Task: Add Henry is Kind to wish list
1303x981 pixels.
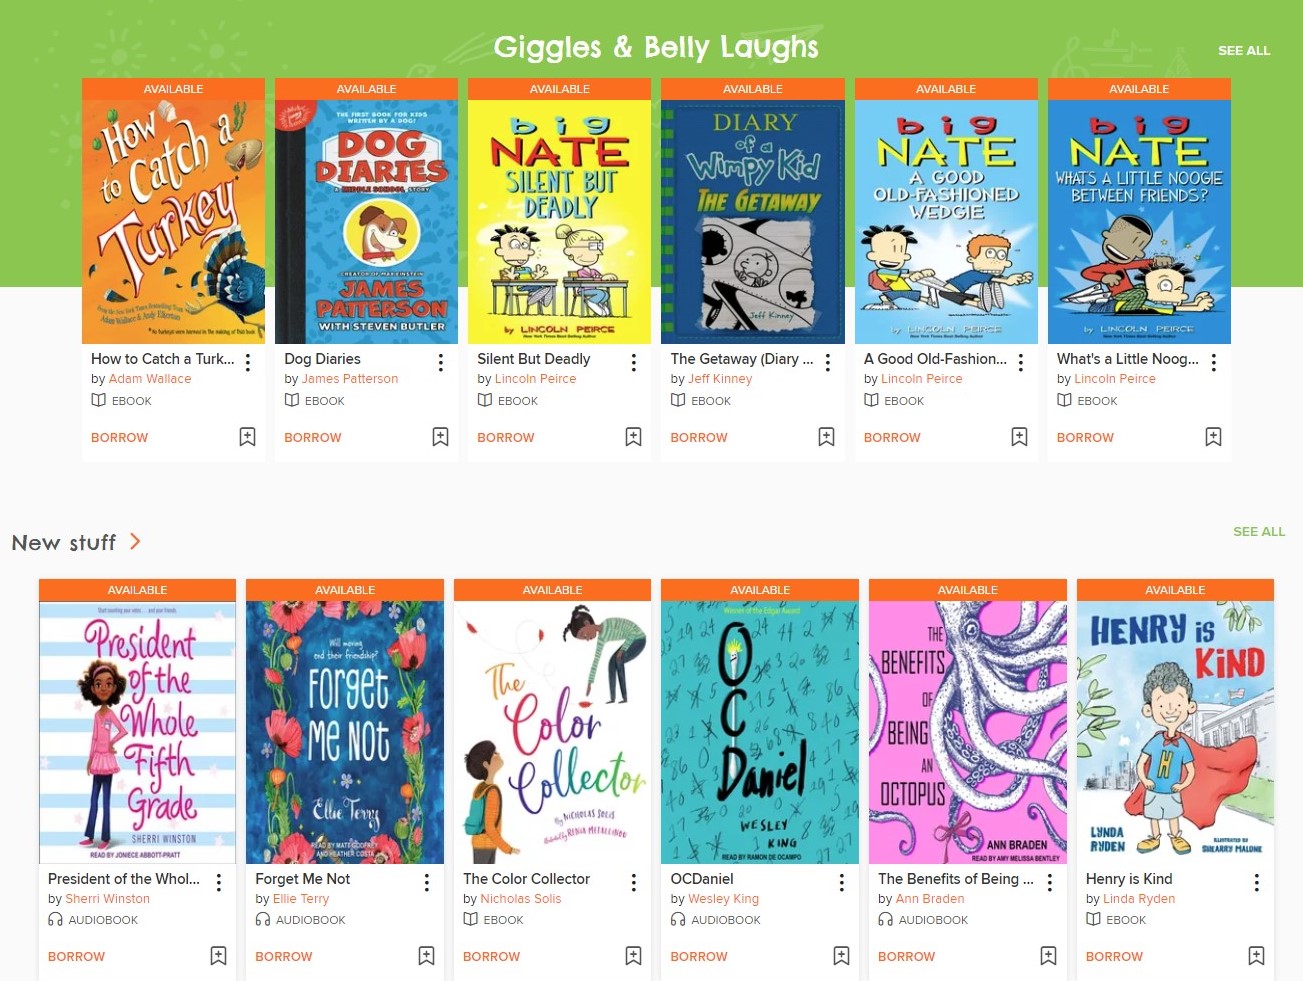Action: click(1256, 956)
